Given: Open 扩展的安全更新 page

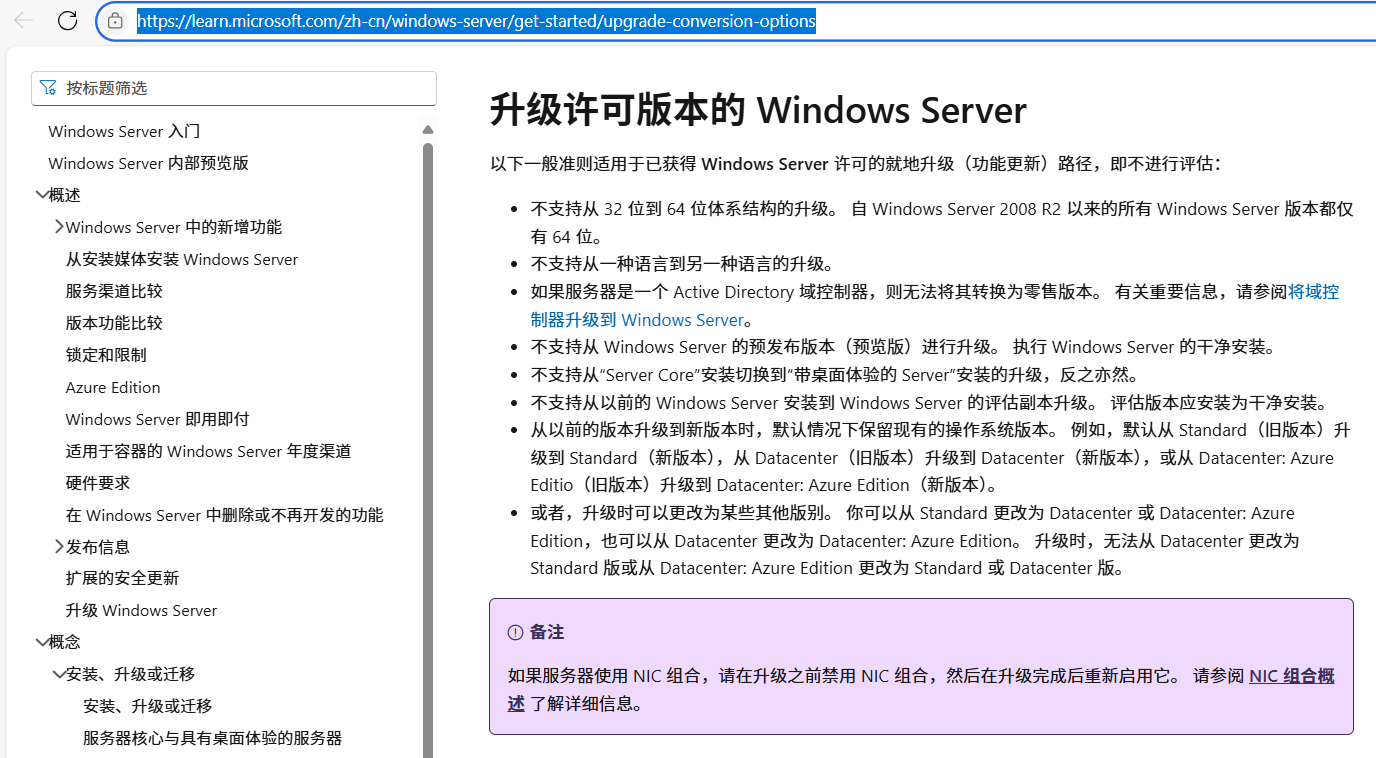Looking at the screenshot, I should [x=122, y=578].
